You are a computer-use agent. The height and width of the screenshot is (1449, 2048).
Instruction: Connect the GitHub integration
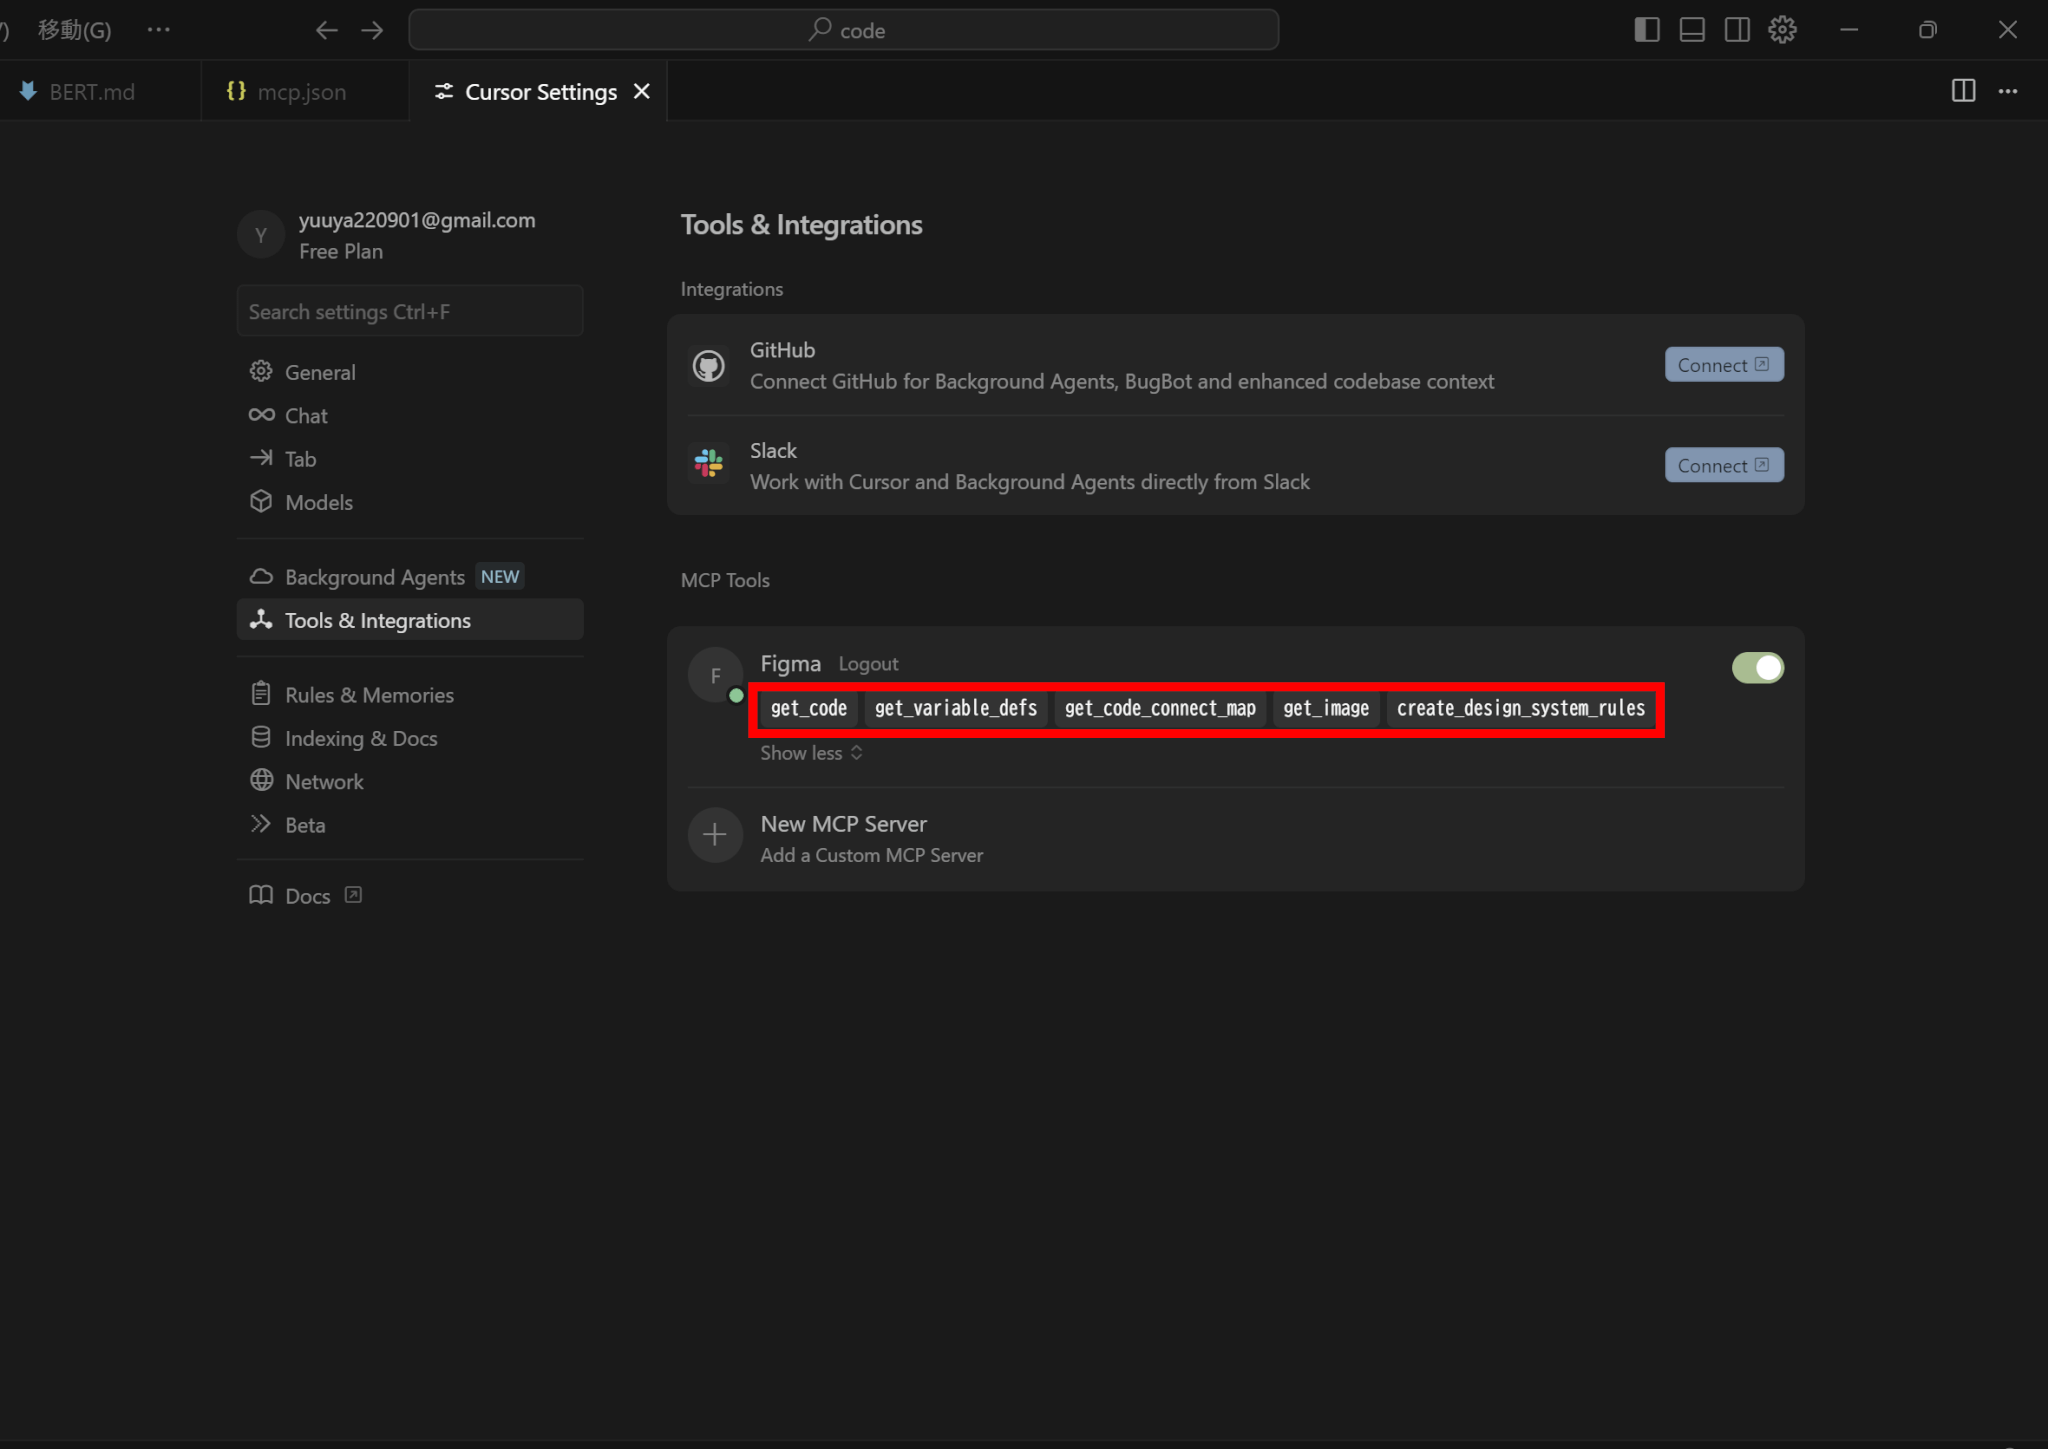coord(1724,365)
